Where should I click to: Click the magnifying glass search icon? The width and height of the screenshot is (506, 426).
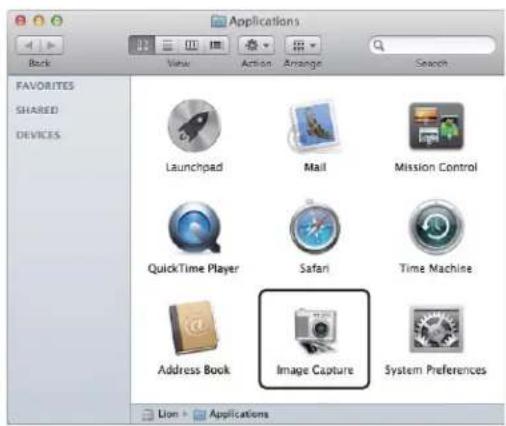[x=379, y=45]
